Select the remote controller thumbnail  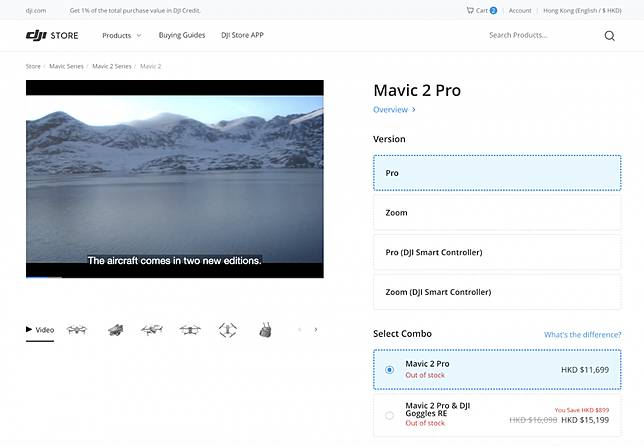click(265, 329)
